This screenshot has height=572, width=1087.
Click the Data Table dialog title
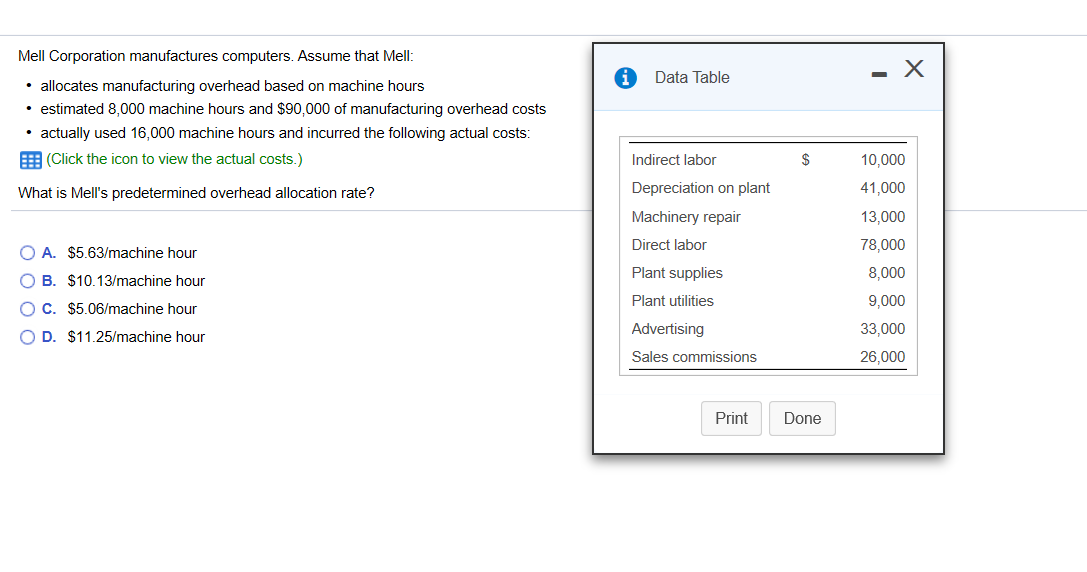[x=692, y=78]
